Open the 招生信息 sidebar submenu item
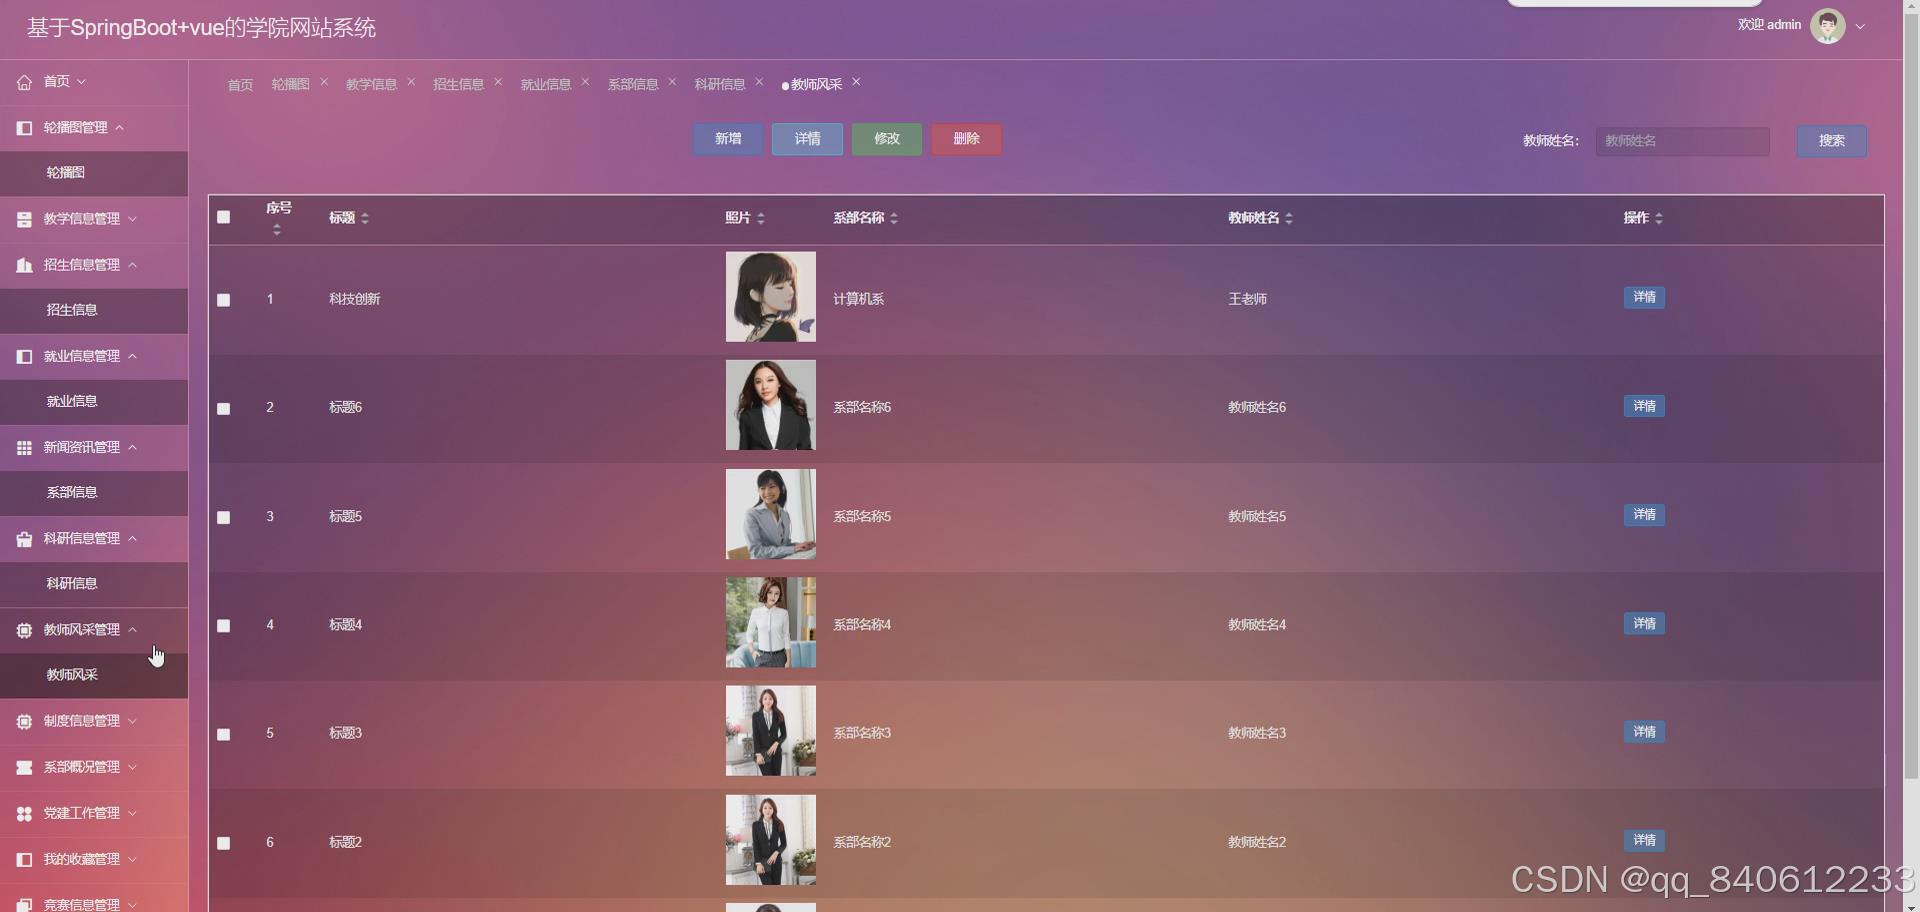 point(94,310)
